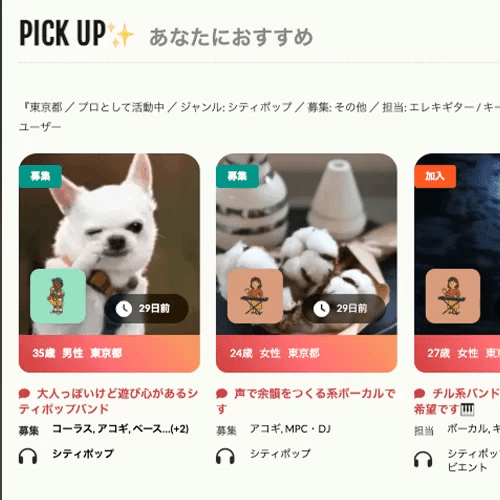
Task: Click headphones icon under third card
Action: coord(423,459)
